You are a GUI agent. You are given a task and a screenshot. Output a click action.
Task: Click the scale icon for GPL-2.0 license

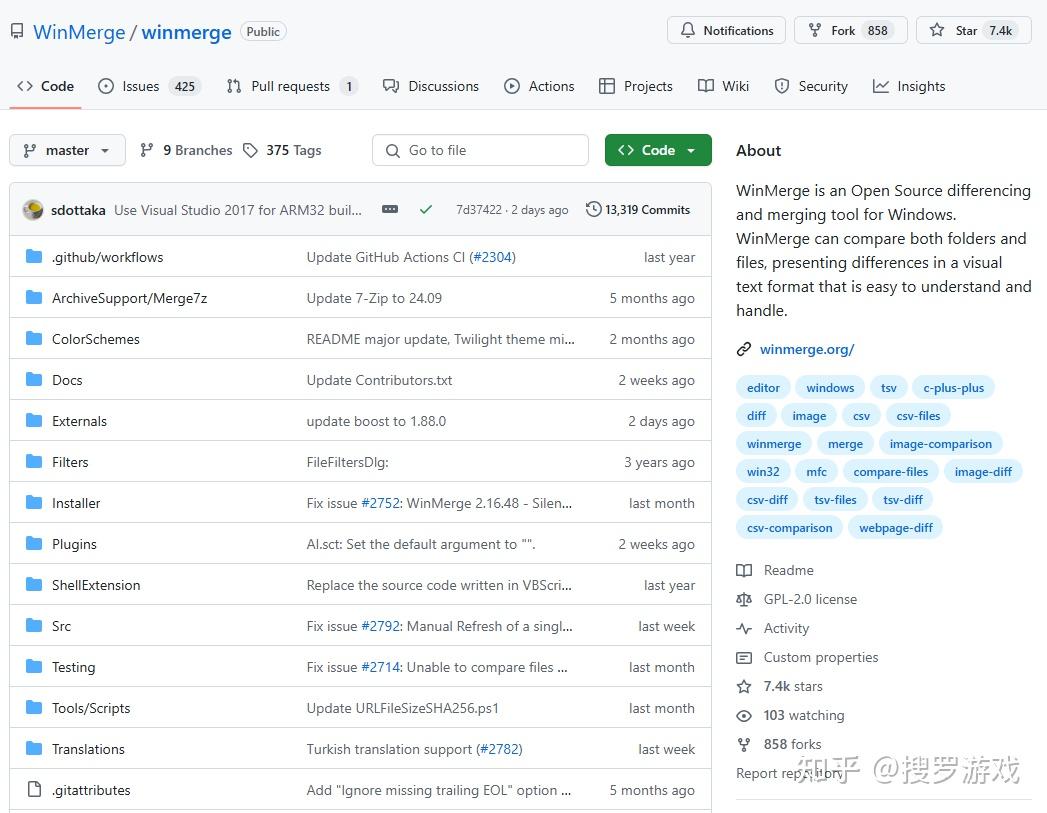[744, 599]
